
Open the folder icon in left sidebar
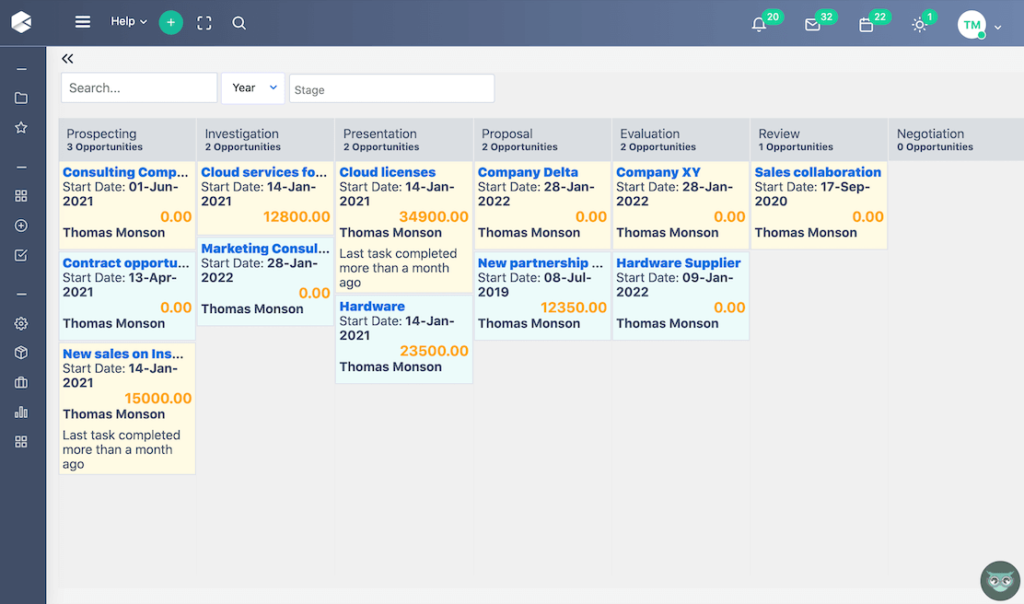click(x=21, y=98)
